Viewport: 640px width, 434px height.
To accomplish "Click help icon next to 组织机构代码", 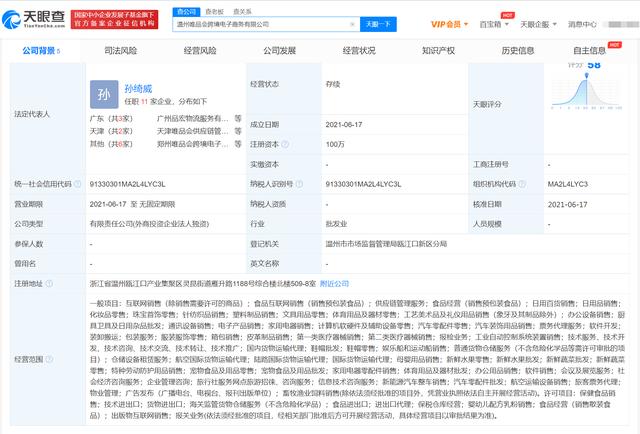I will 522,184.
